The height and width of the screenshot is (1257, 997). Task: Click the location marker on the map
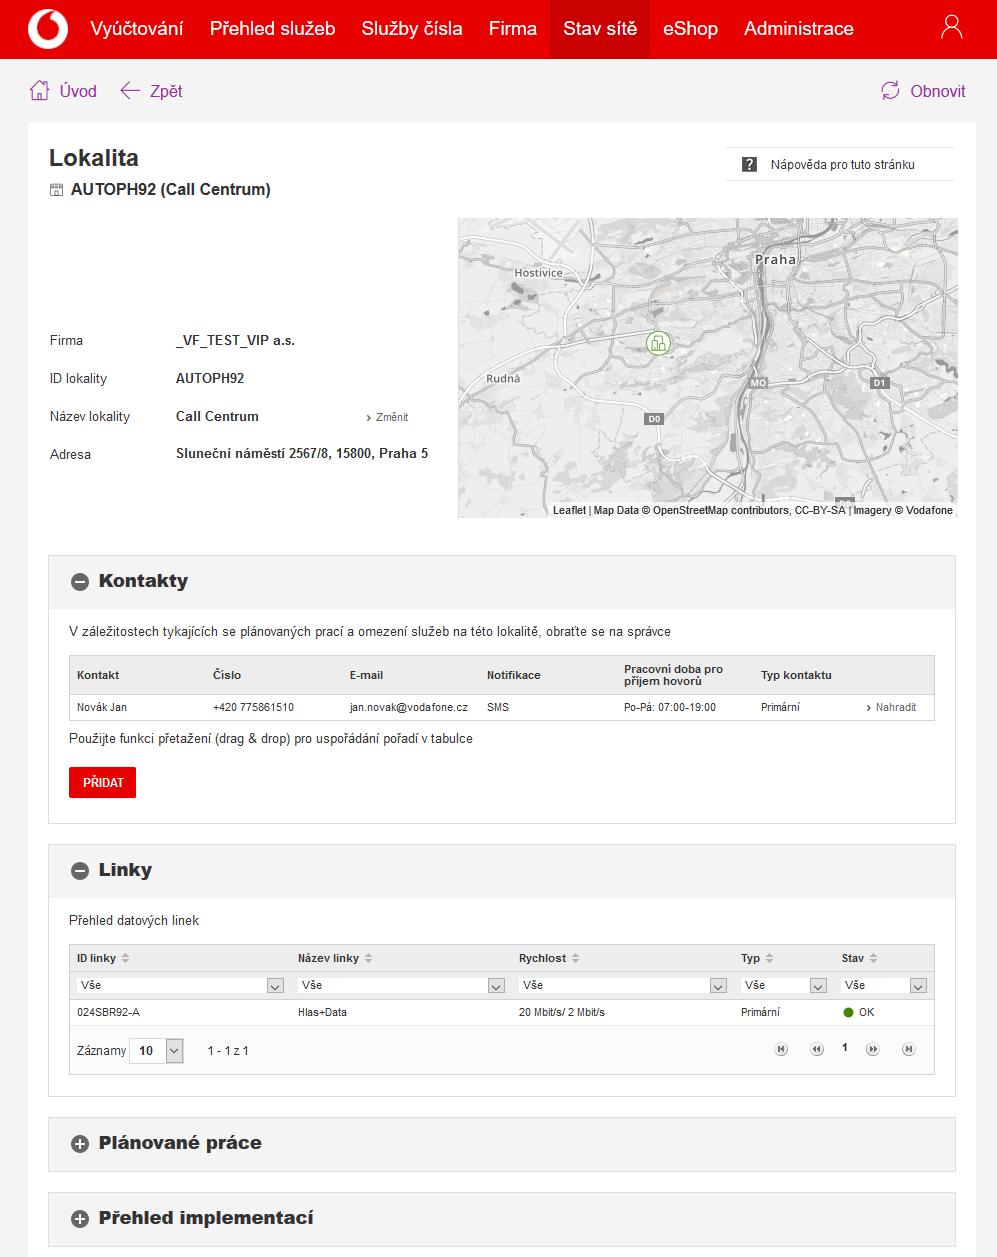coord(657,343)
